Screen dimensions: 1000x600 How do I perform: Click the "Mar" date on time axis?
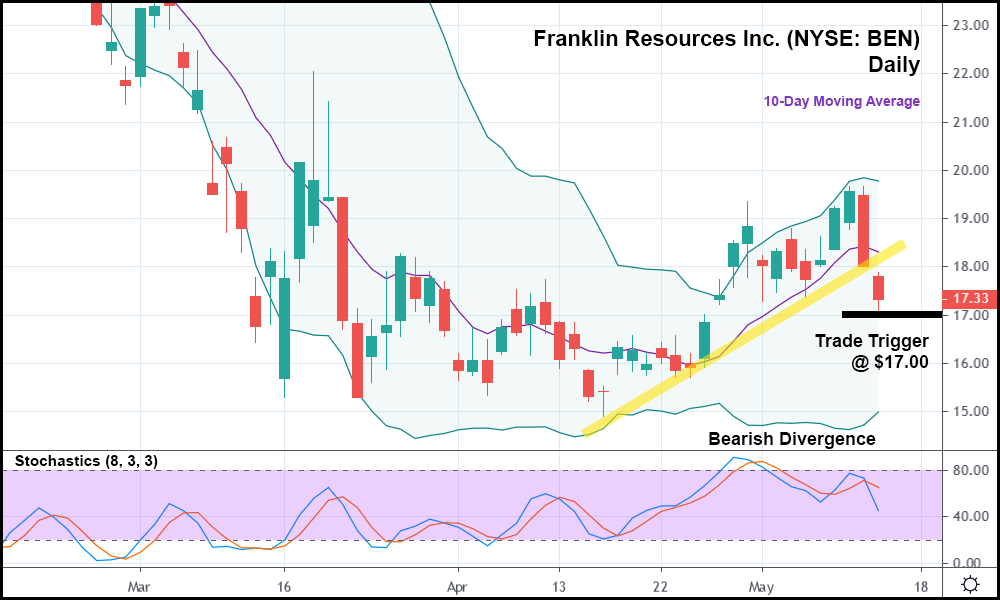(x=138, y=587)
